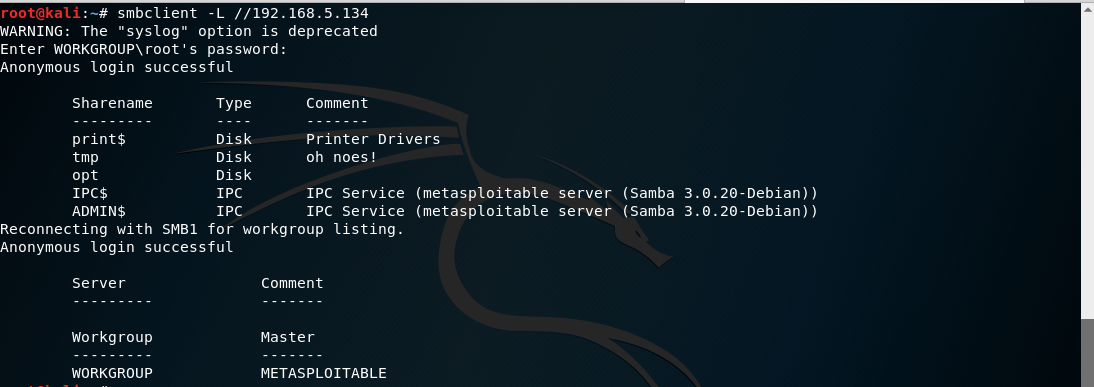Click the tmp share name
Viewport: 1094px width, 387px height.
pyautogui.click(x=85, y=158)
